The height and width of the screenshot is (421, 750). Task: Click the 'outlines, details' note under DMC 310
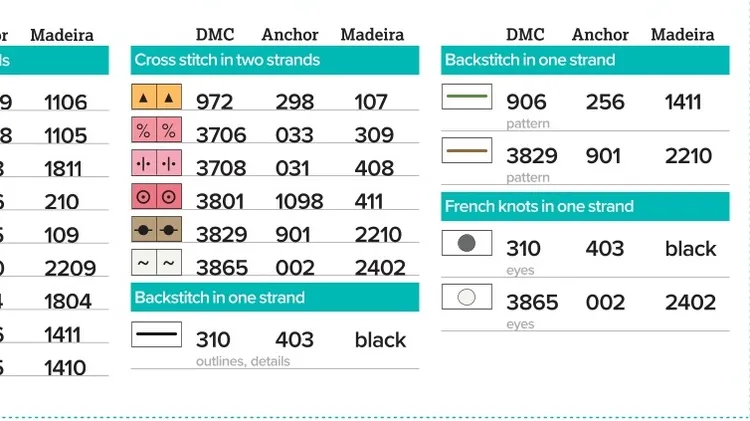243,361
